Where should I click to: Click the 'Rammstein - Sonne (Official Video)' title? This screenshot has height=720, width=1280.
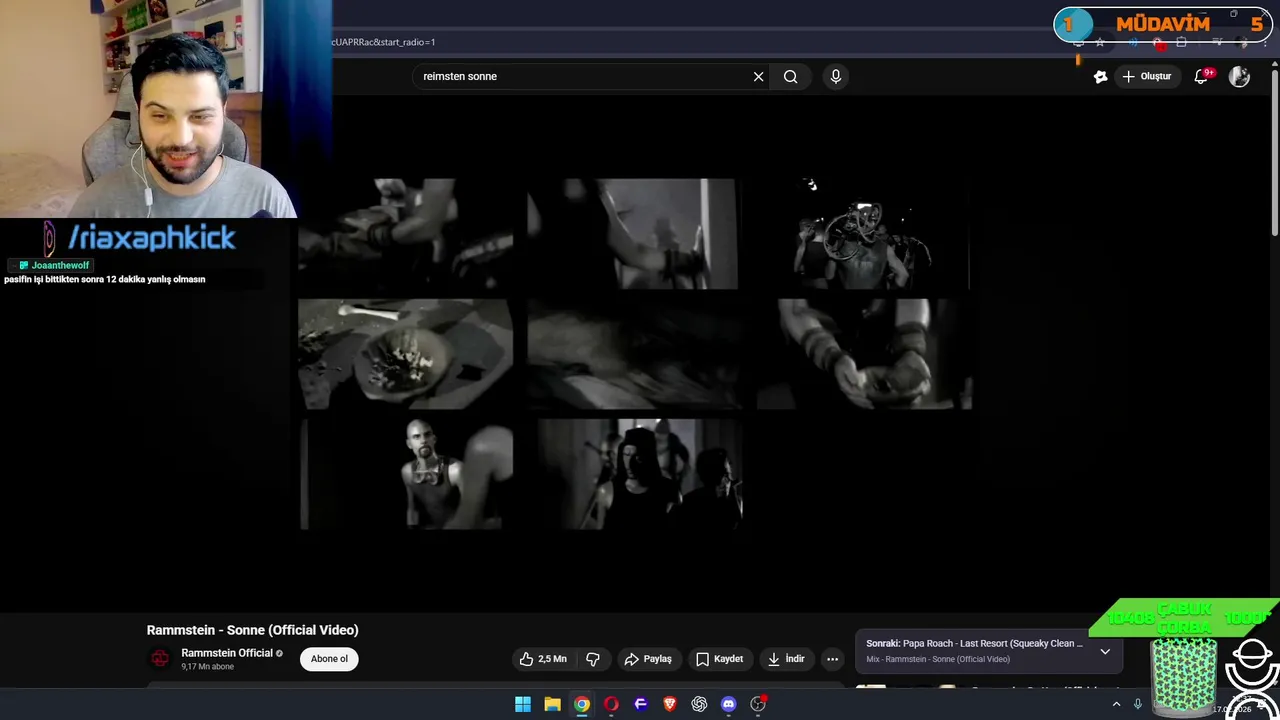252,630
